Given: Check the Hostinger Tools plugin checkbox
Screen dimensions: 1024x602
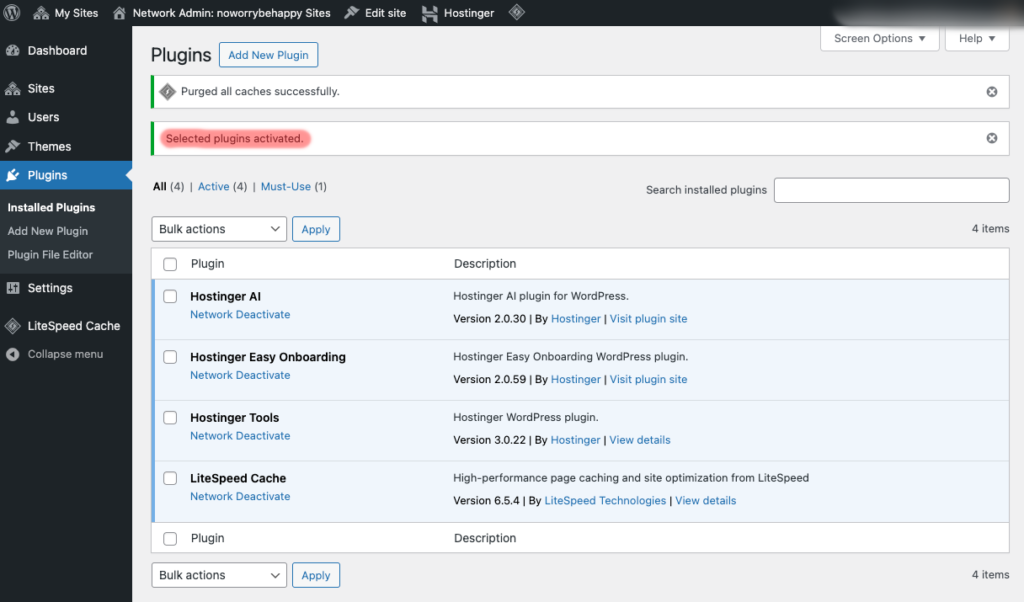Looking at the screenshot, I should pyautogui.click(x=170, y=418).
